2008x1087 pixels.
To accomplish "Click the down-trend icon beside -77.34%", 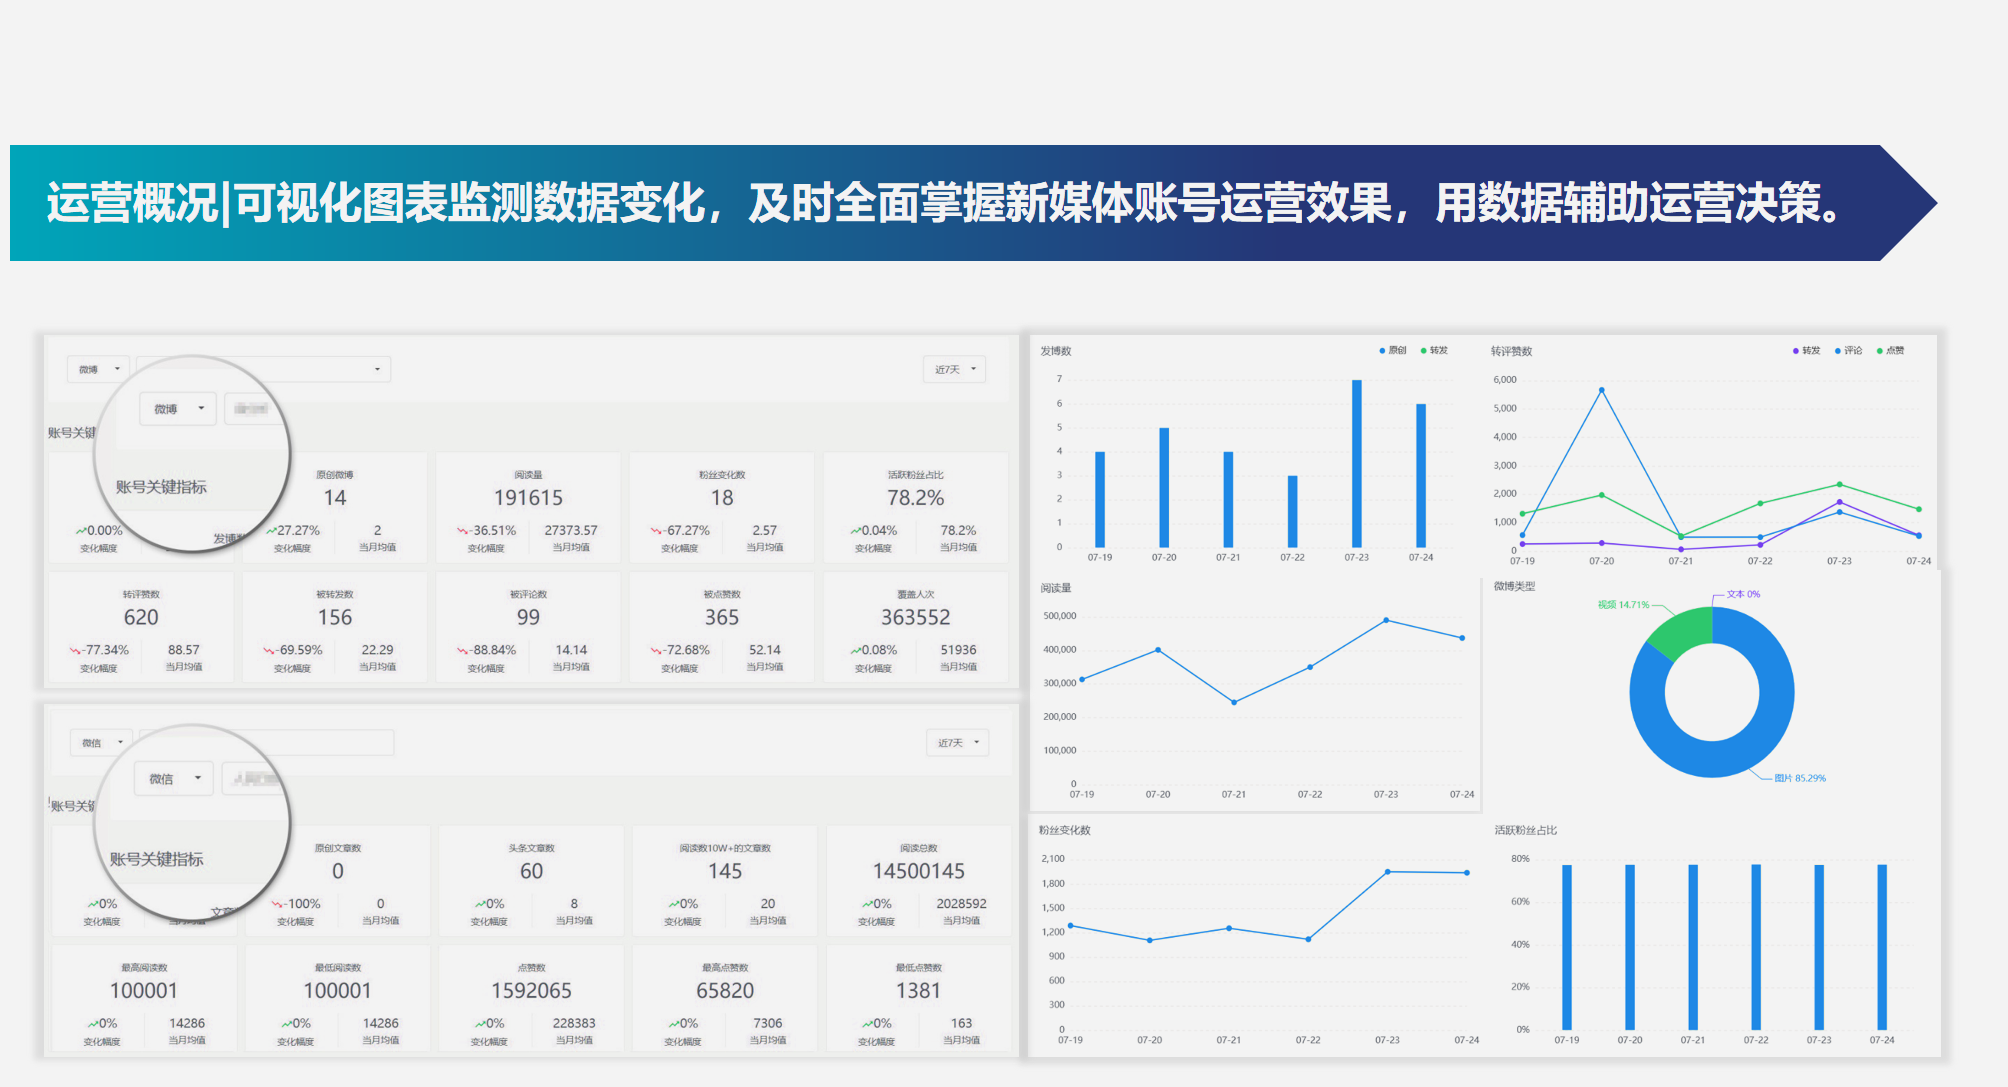I will pos(75,651).
